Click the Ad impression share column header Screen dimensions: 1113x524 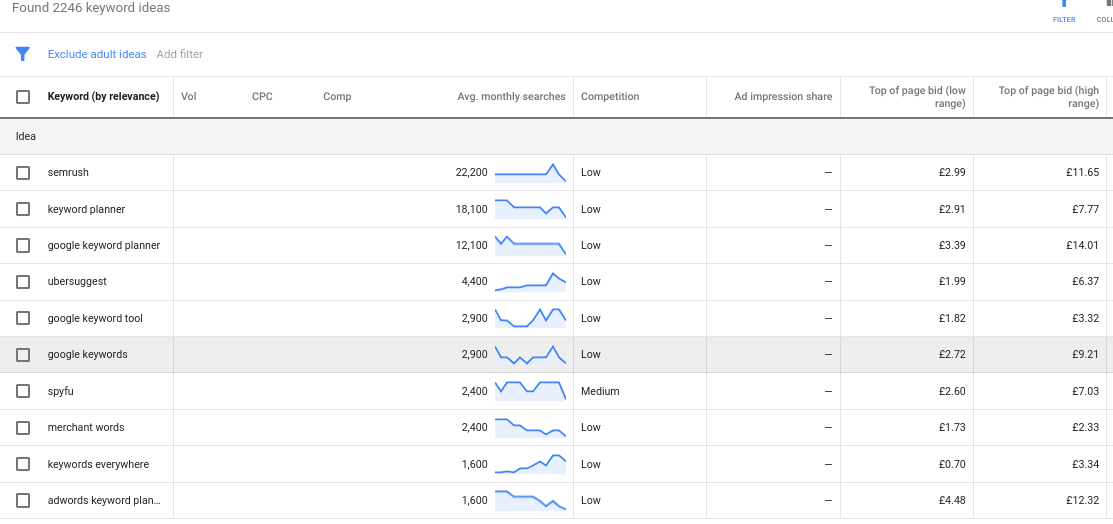click(x=783, y=97)
